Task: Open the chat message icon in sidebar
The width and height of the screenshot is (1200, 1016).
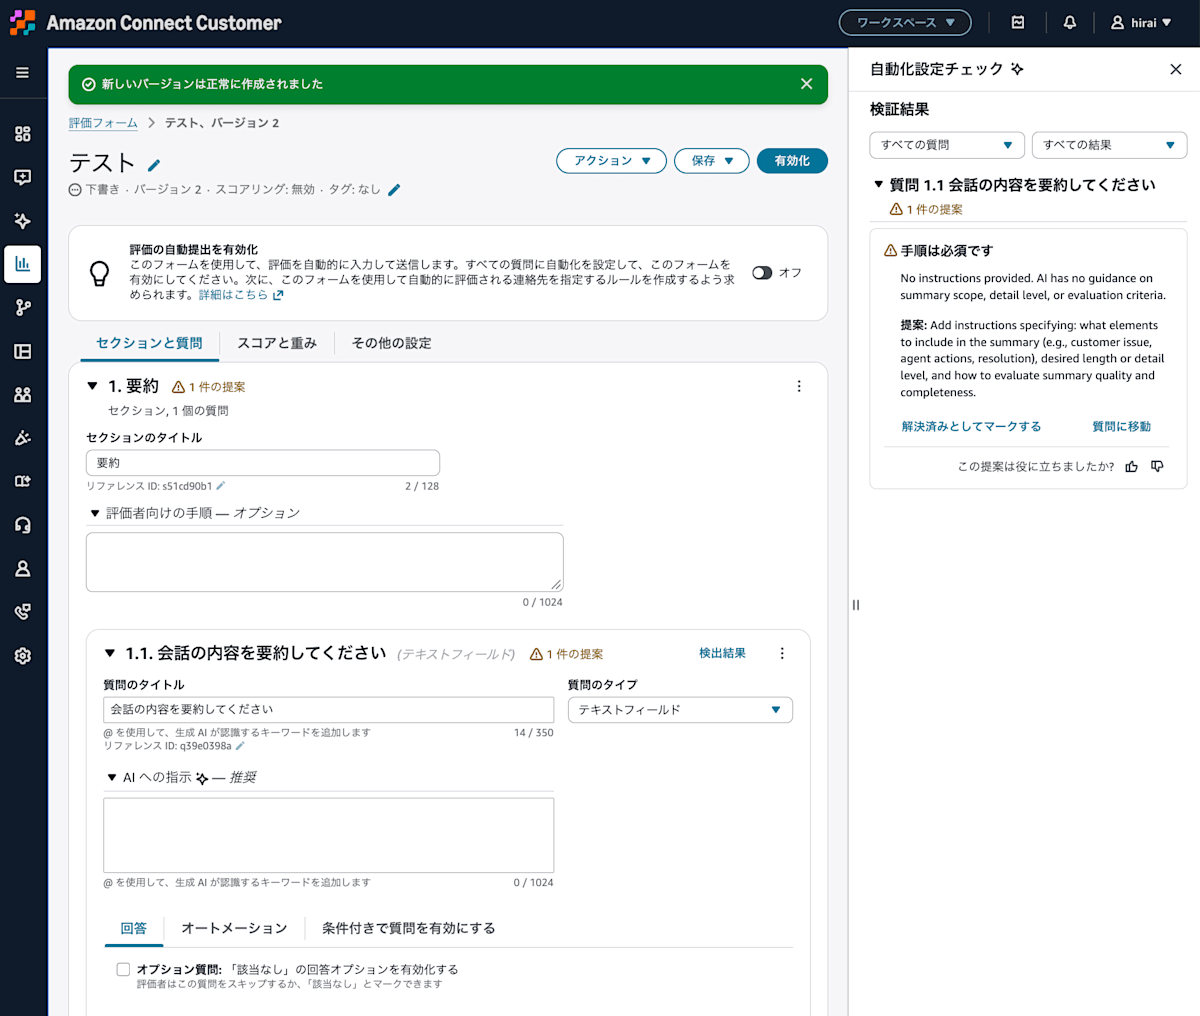Action: pos(22,177)
